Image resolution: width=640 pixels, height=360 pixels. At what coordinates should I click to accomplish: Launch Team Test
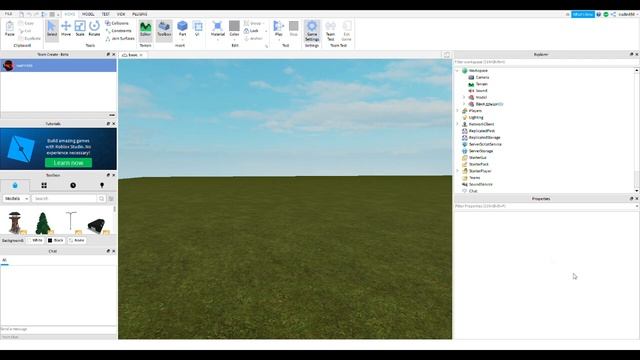pyautogui.click(x=331, y=31)
